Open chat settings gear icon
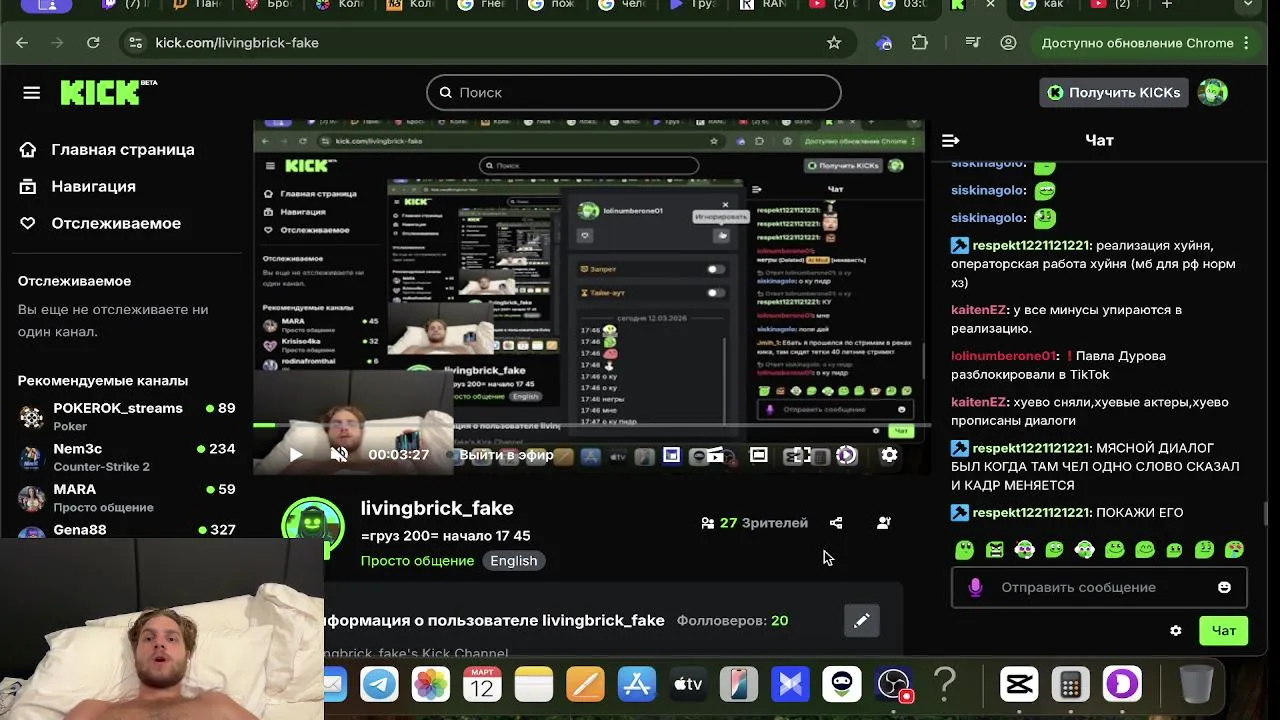The image size is (1280, 720). 1176,631
